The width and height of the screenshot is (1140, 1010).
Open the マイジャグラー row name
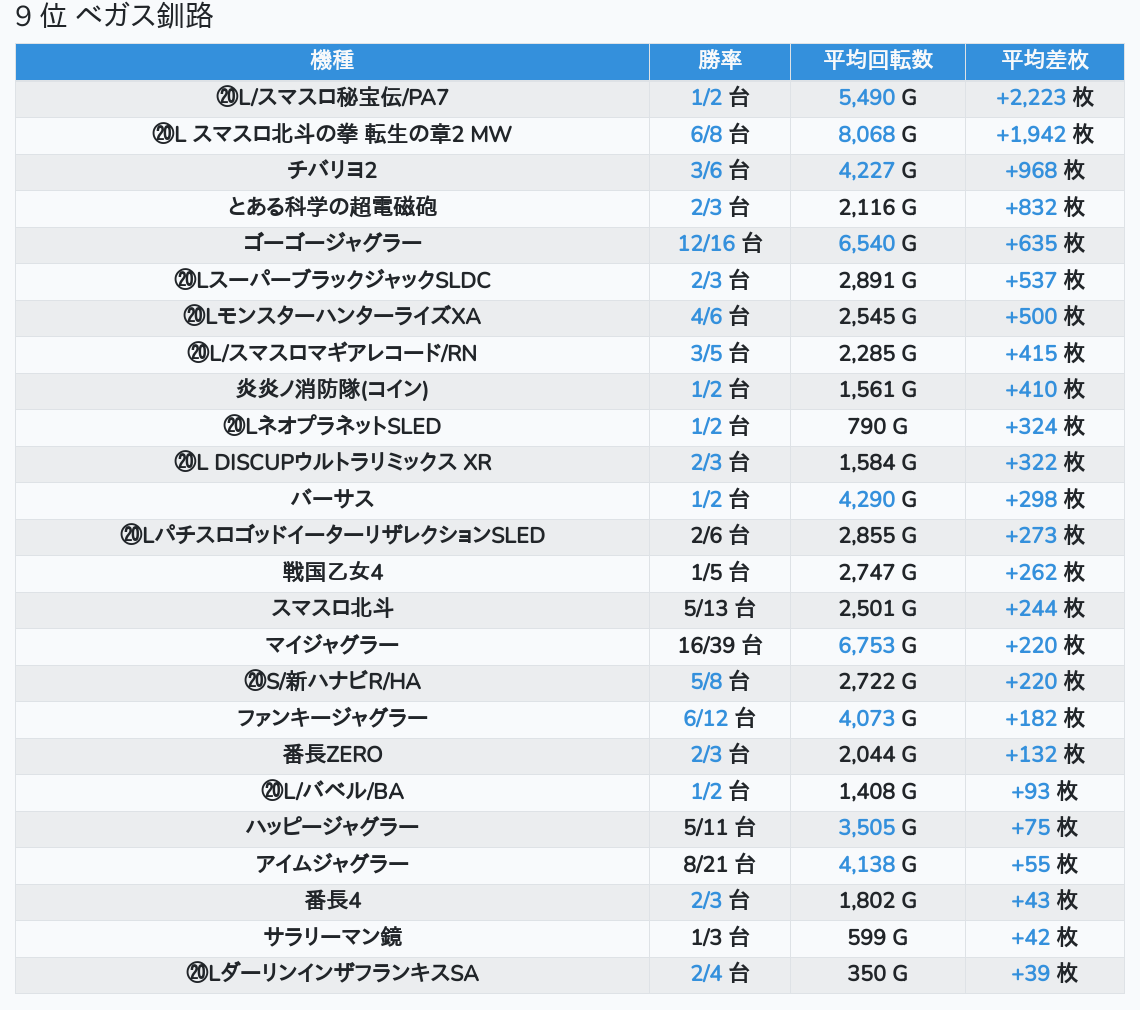(x=332, y=645)
